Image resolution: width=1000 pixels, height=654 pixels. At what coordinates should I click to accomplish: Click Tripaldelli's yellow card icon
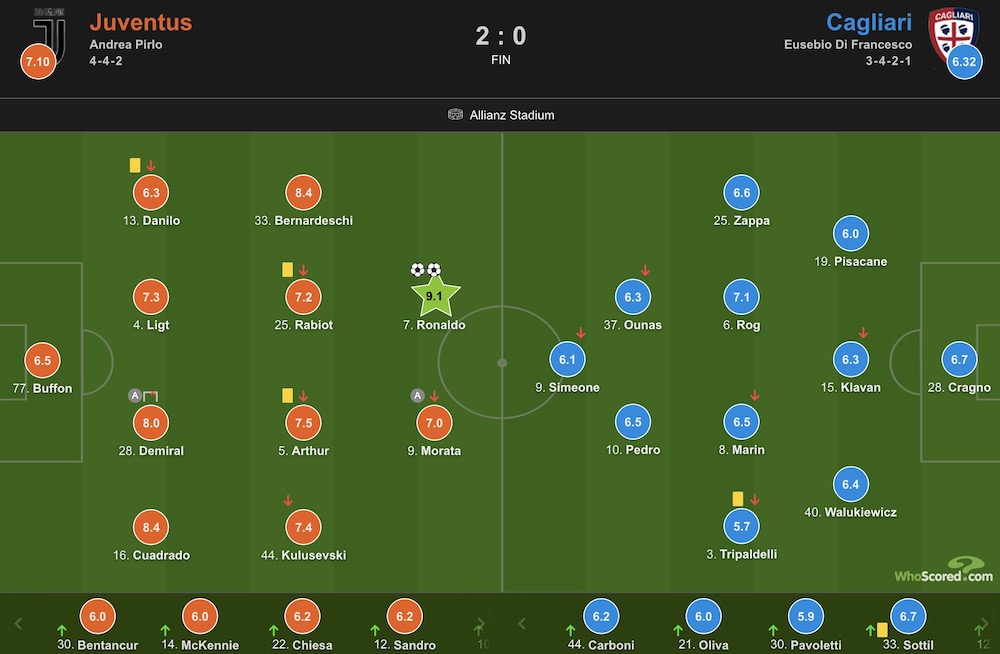click(x=738, y=499)
